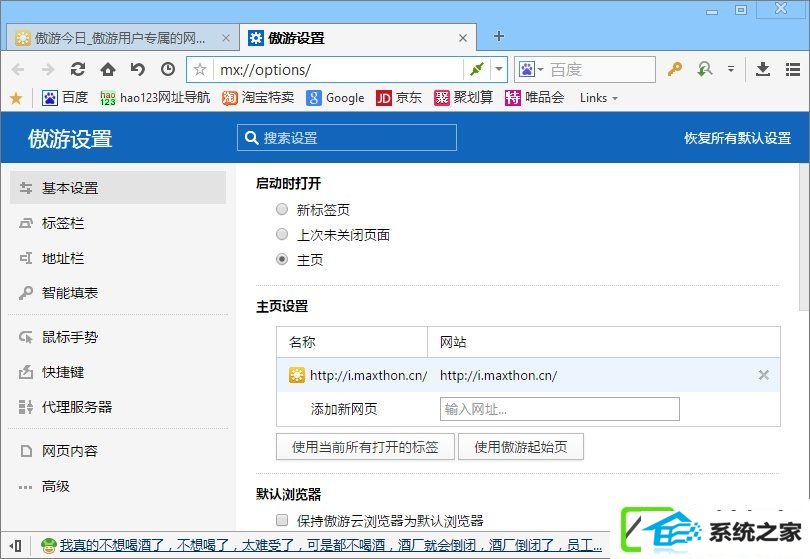
Task: Open the 唯品会 bookmark
Action: 534,98
